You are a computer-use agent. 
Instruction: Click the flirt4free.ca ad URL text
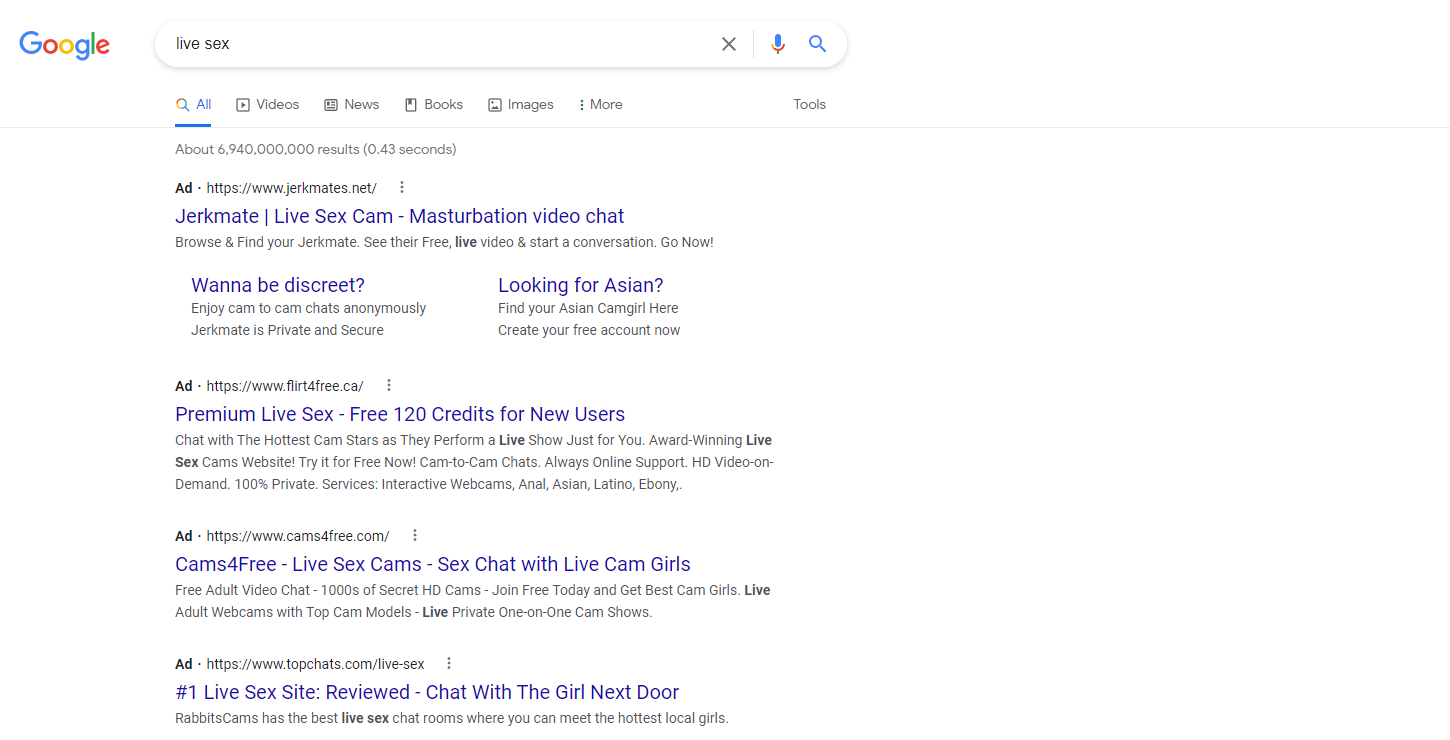[285, 386]
